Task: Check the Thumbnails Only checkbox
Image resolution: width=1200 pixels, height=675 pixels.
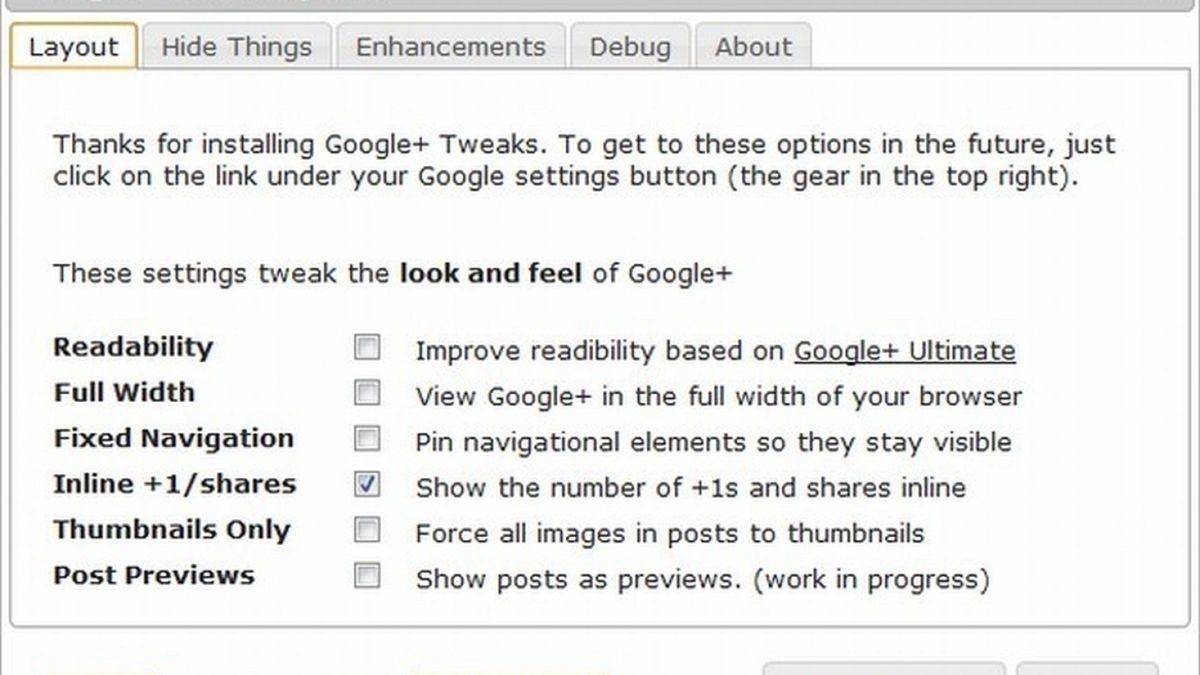Action: [x=368, y=530]
